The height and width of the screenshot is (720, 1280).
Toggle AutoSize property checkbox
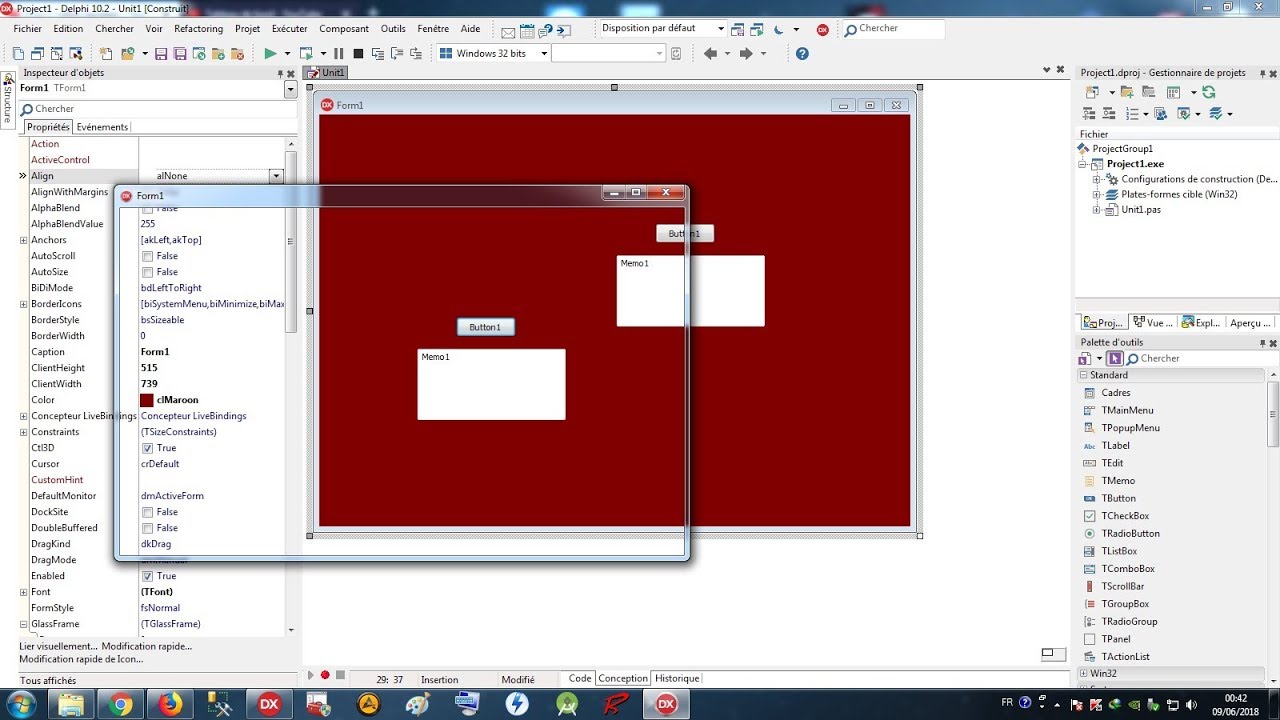(x=147, y=272)
